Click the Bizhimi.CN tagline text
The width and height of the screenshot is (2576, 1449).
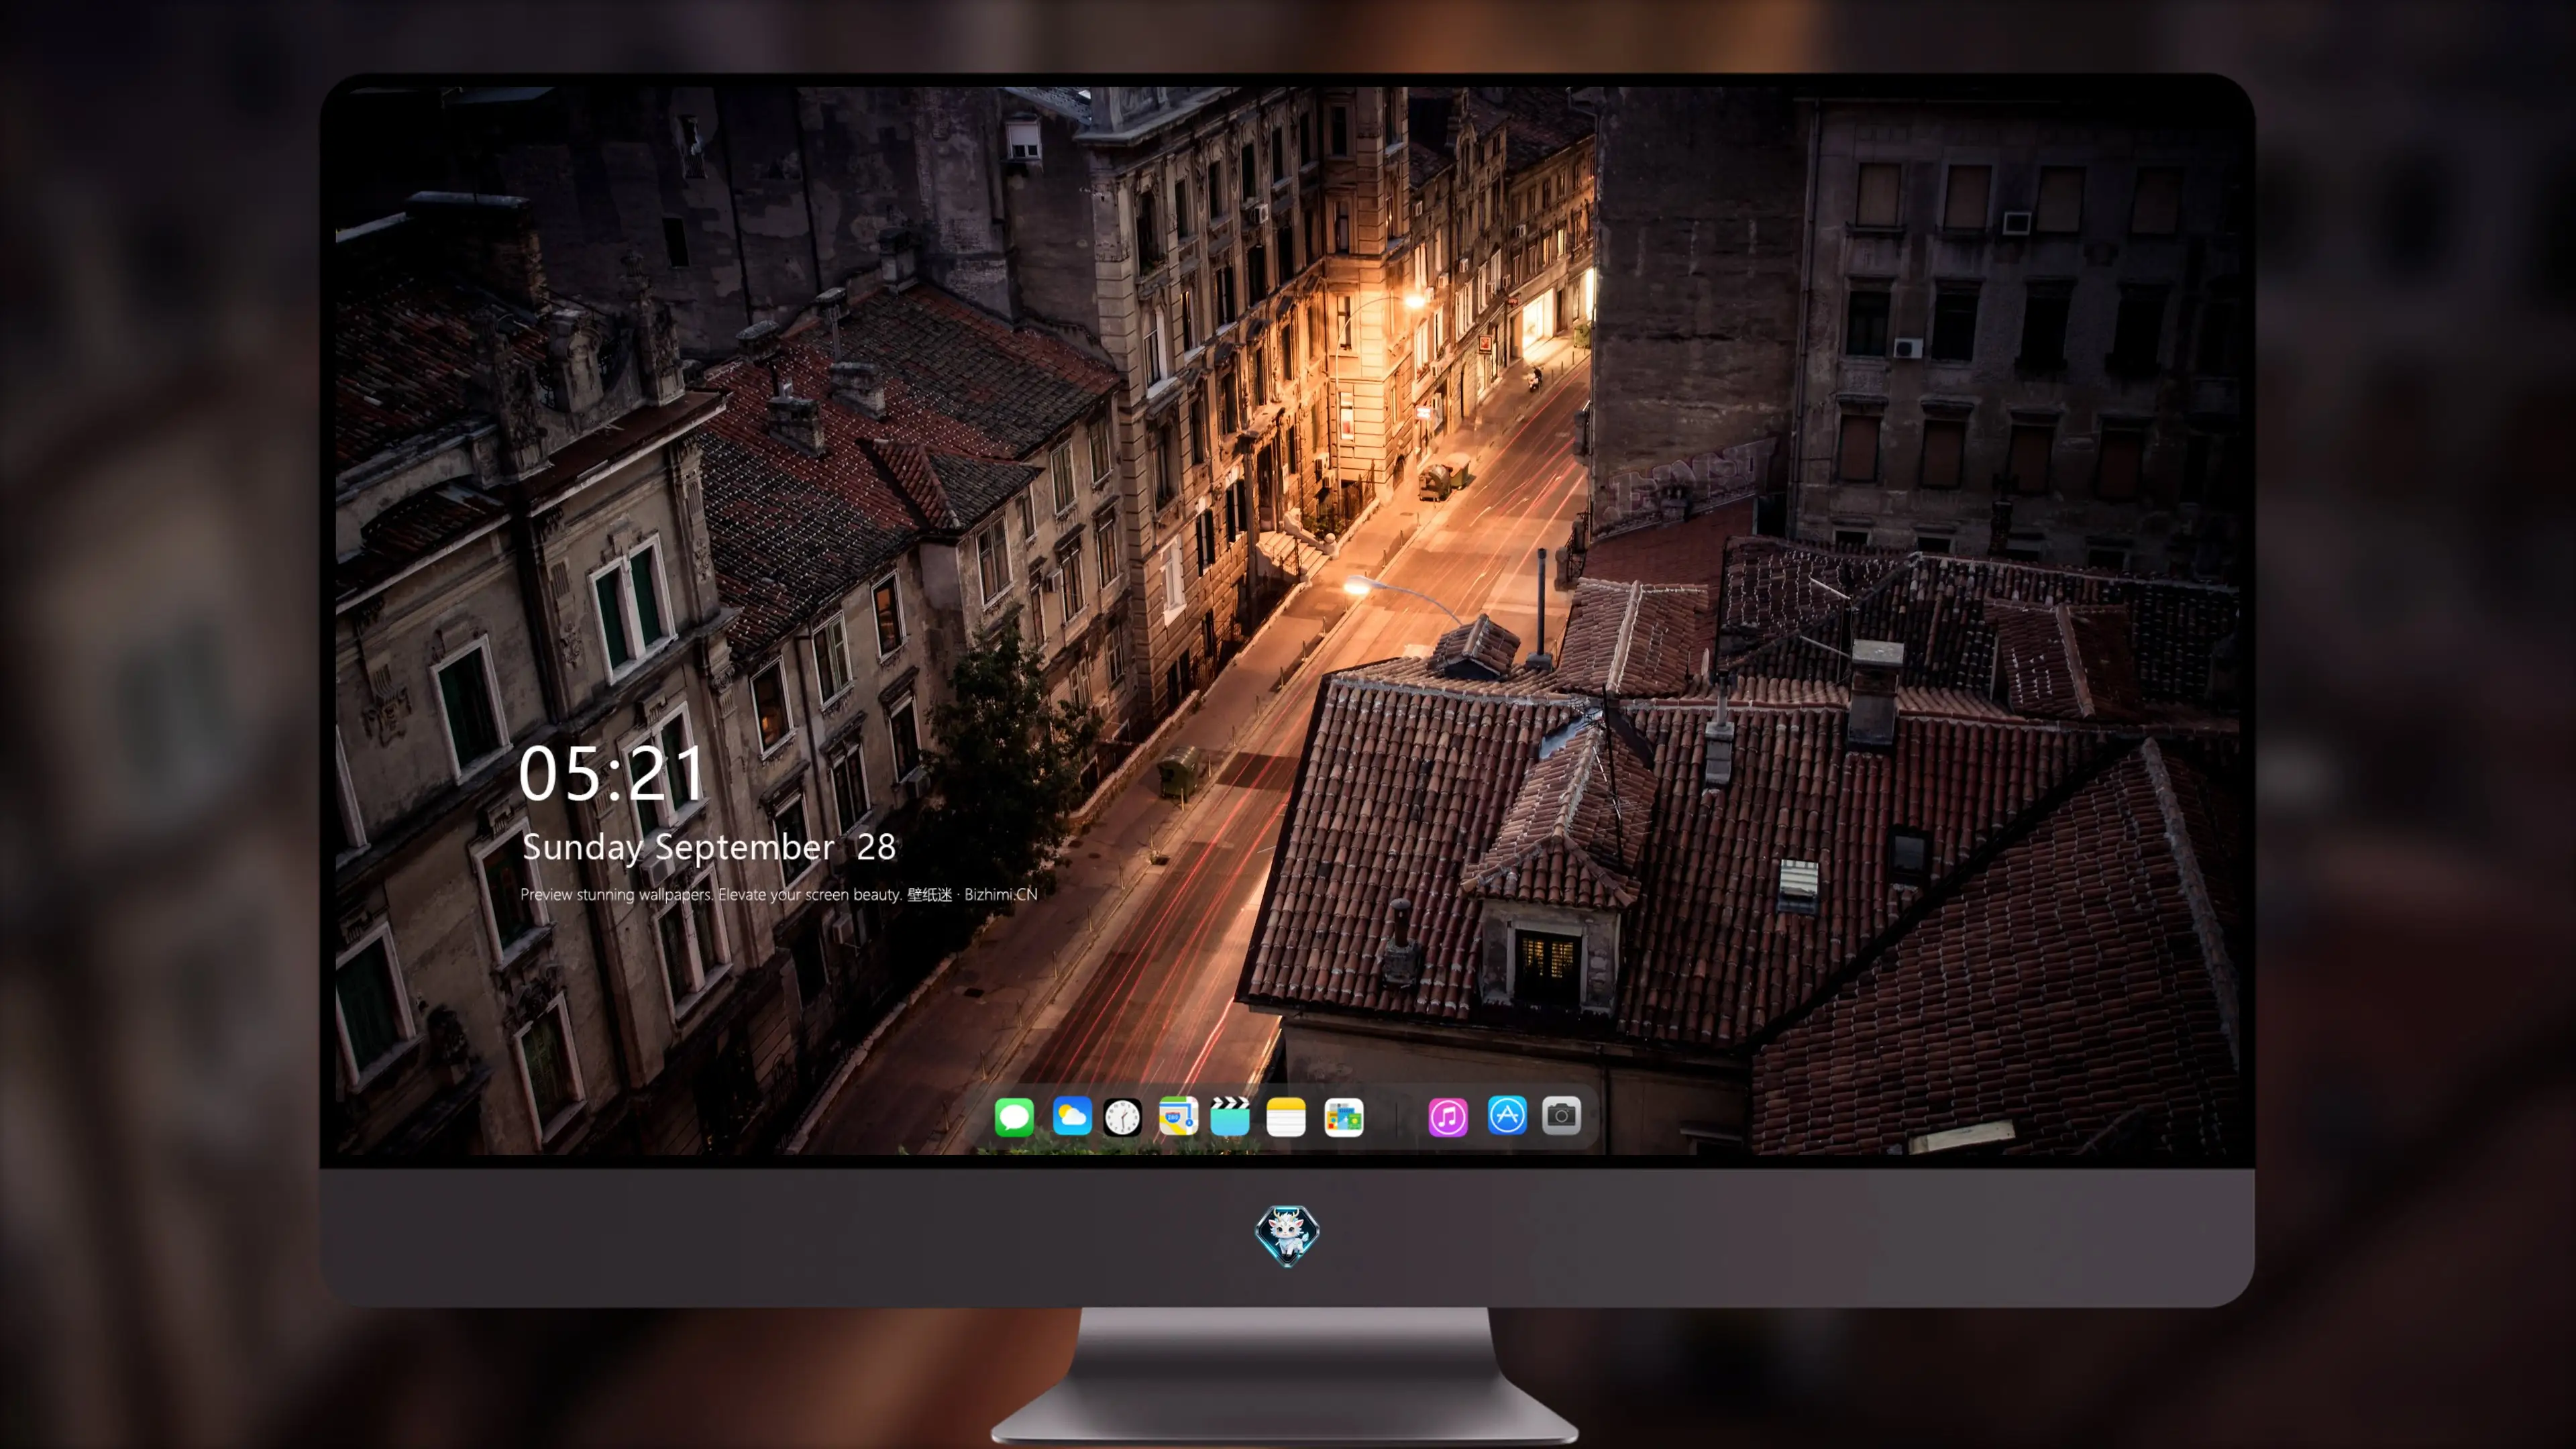pos(779,894)
